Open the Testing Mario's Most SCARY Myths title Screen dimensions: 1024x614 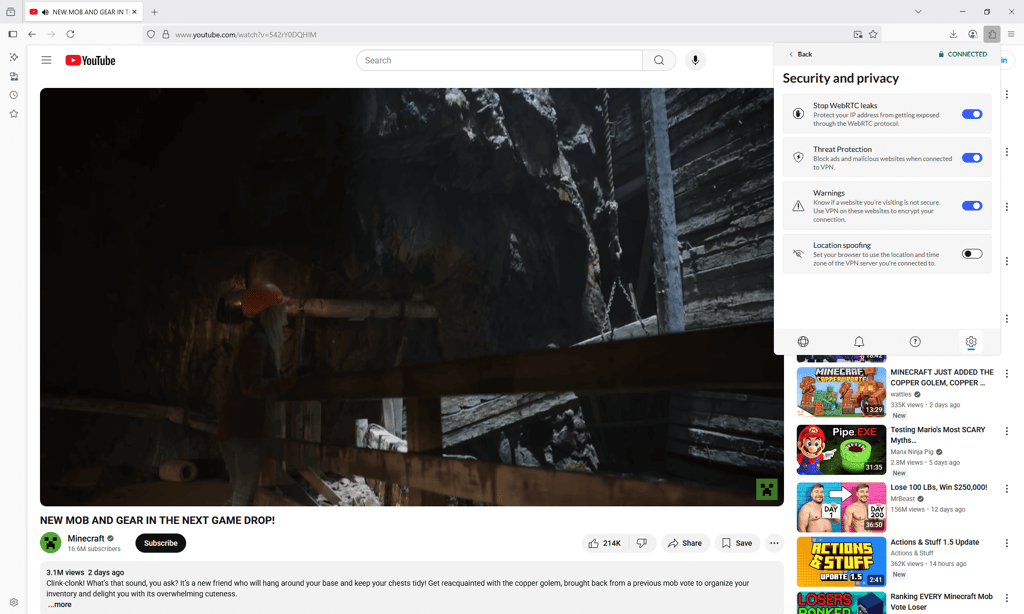pos(937,435)
